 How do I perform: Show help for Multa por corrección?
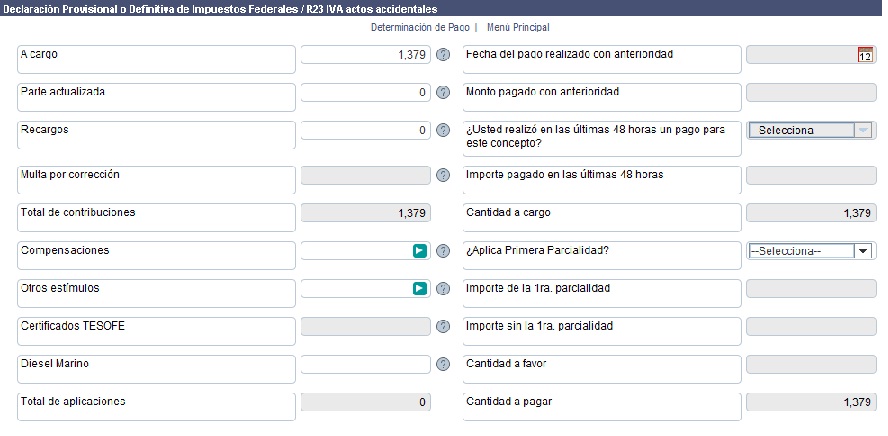443,176
